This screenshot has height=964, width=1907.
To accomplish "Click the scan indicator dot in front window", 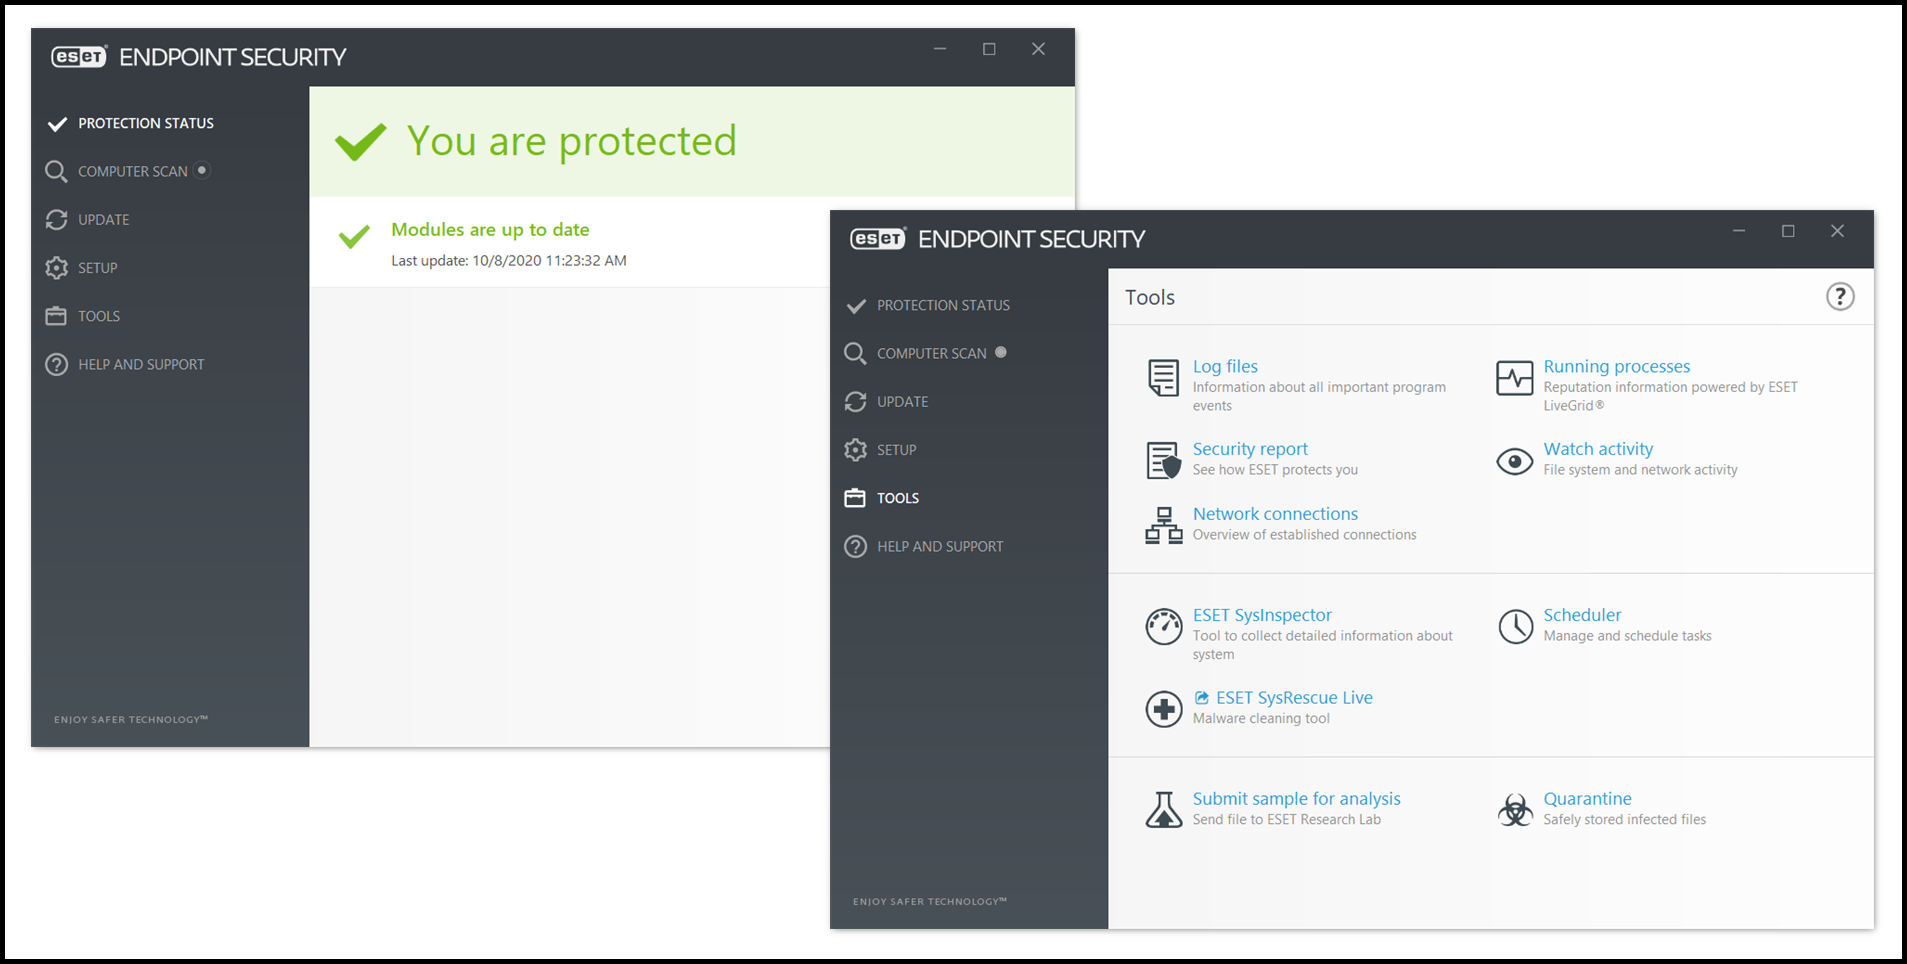I will coord(1000,352).
